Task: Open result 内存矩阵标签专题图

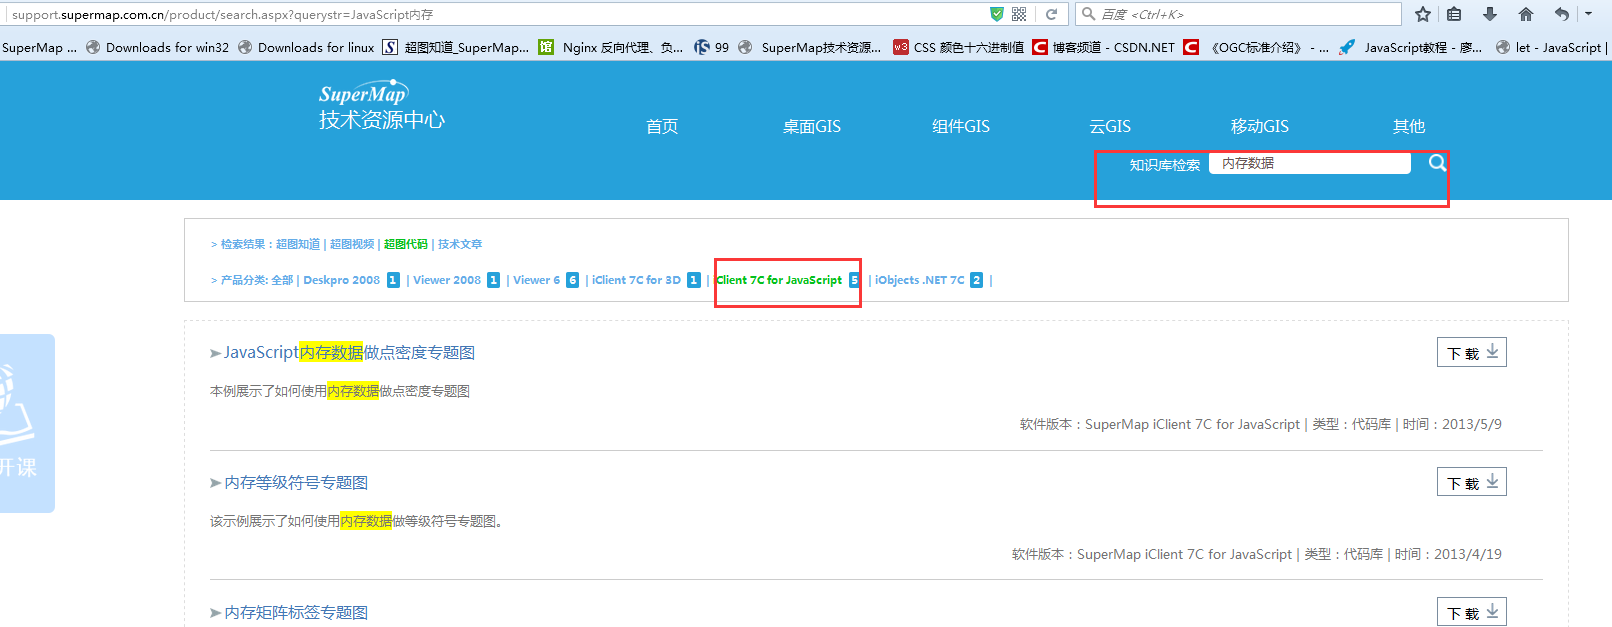Action: [x=296, y=612]
